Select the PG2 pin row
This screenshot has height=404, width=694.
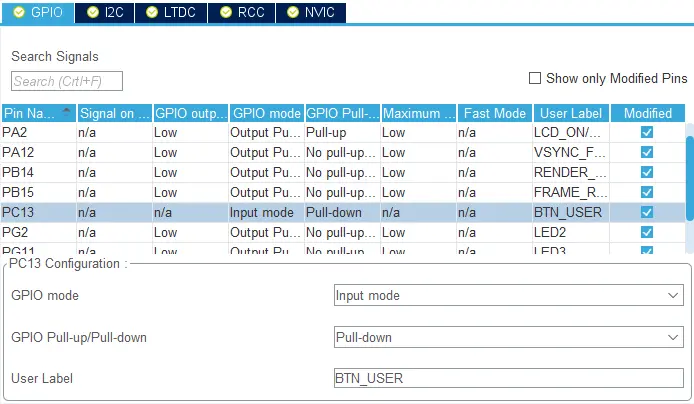[38, 232]
